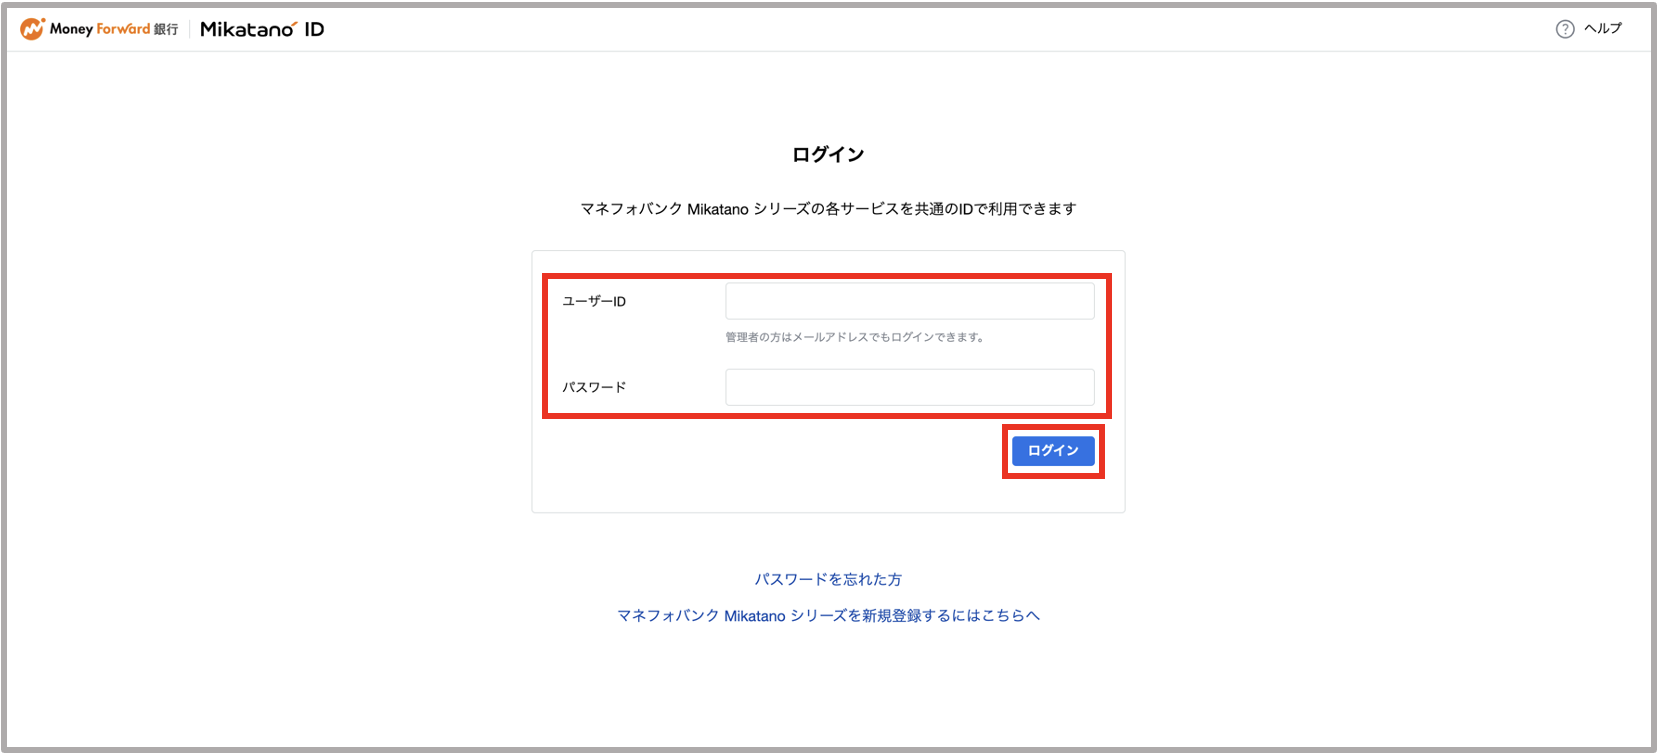Viewport: 1658px width, 756px height.
Task: Click the 管理者の方はメールアドレス hint text
Action: click(856, 337)
